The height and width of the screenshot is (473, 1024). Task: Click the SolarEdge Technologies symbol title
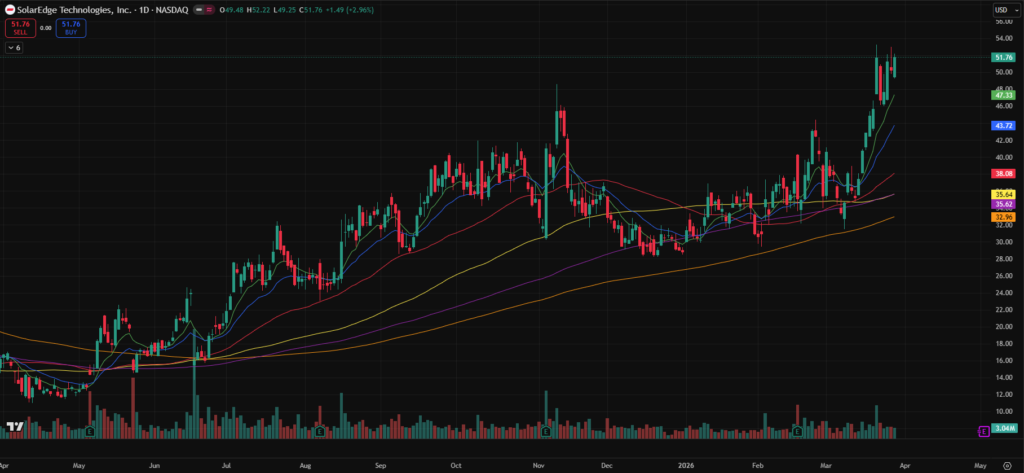tap(82, 10)
